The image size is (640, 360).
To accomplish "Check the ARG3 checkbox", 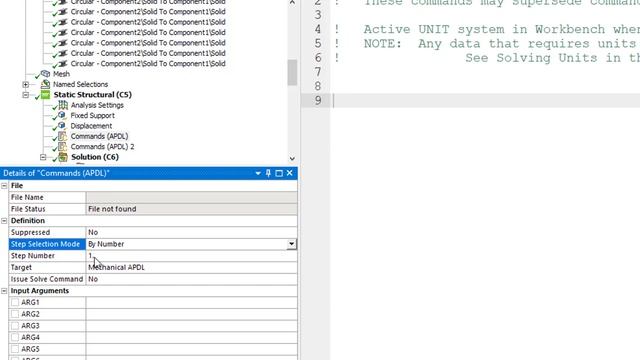I will [15, 326].
